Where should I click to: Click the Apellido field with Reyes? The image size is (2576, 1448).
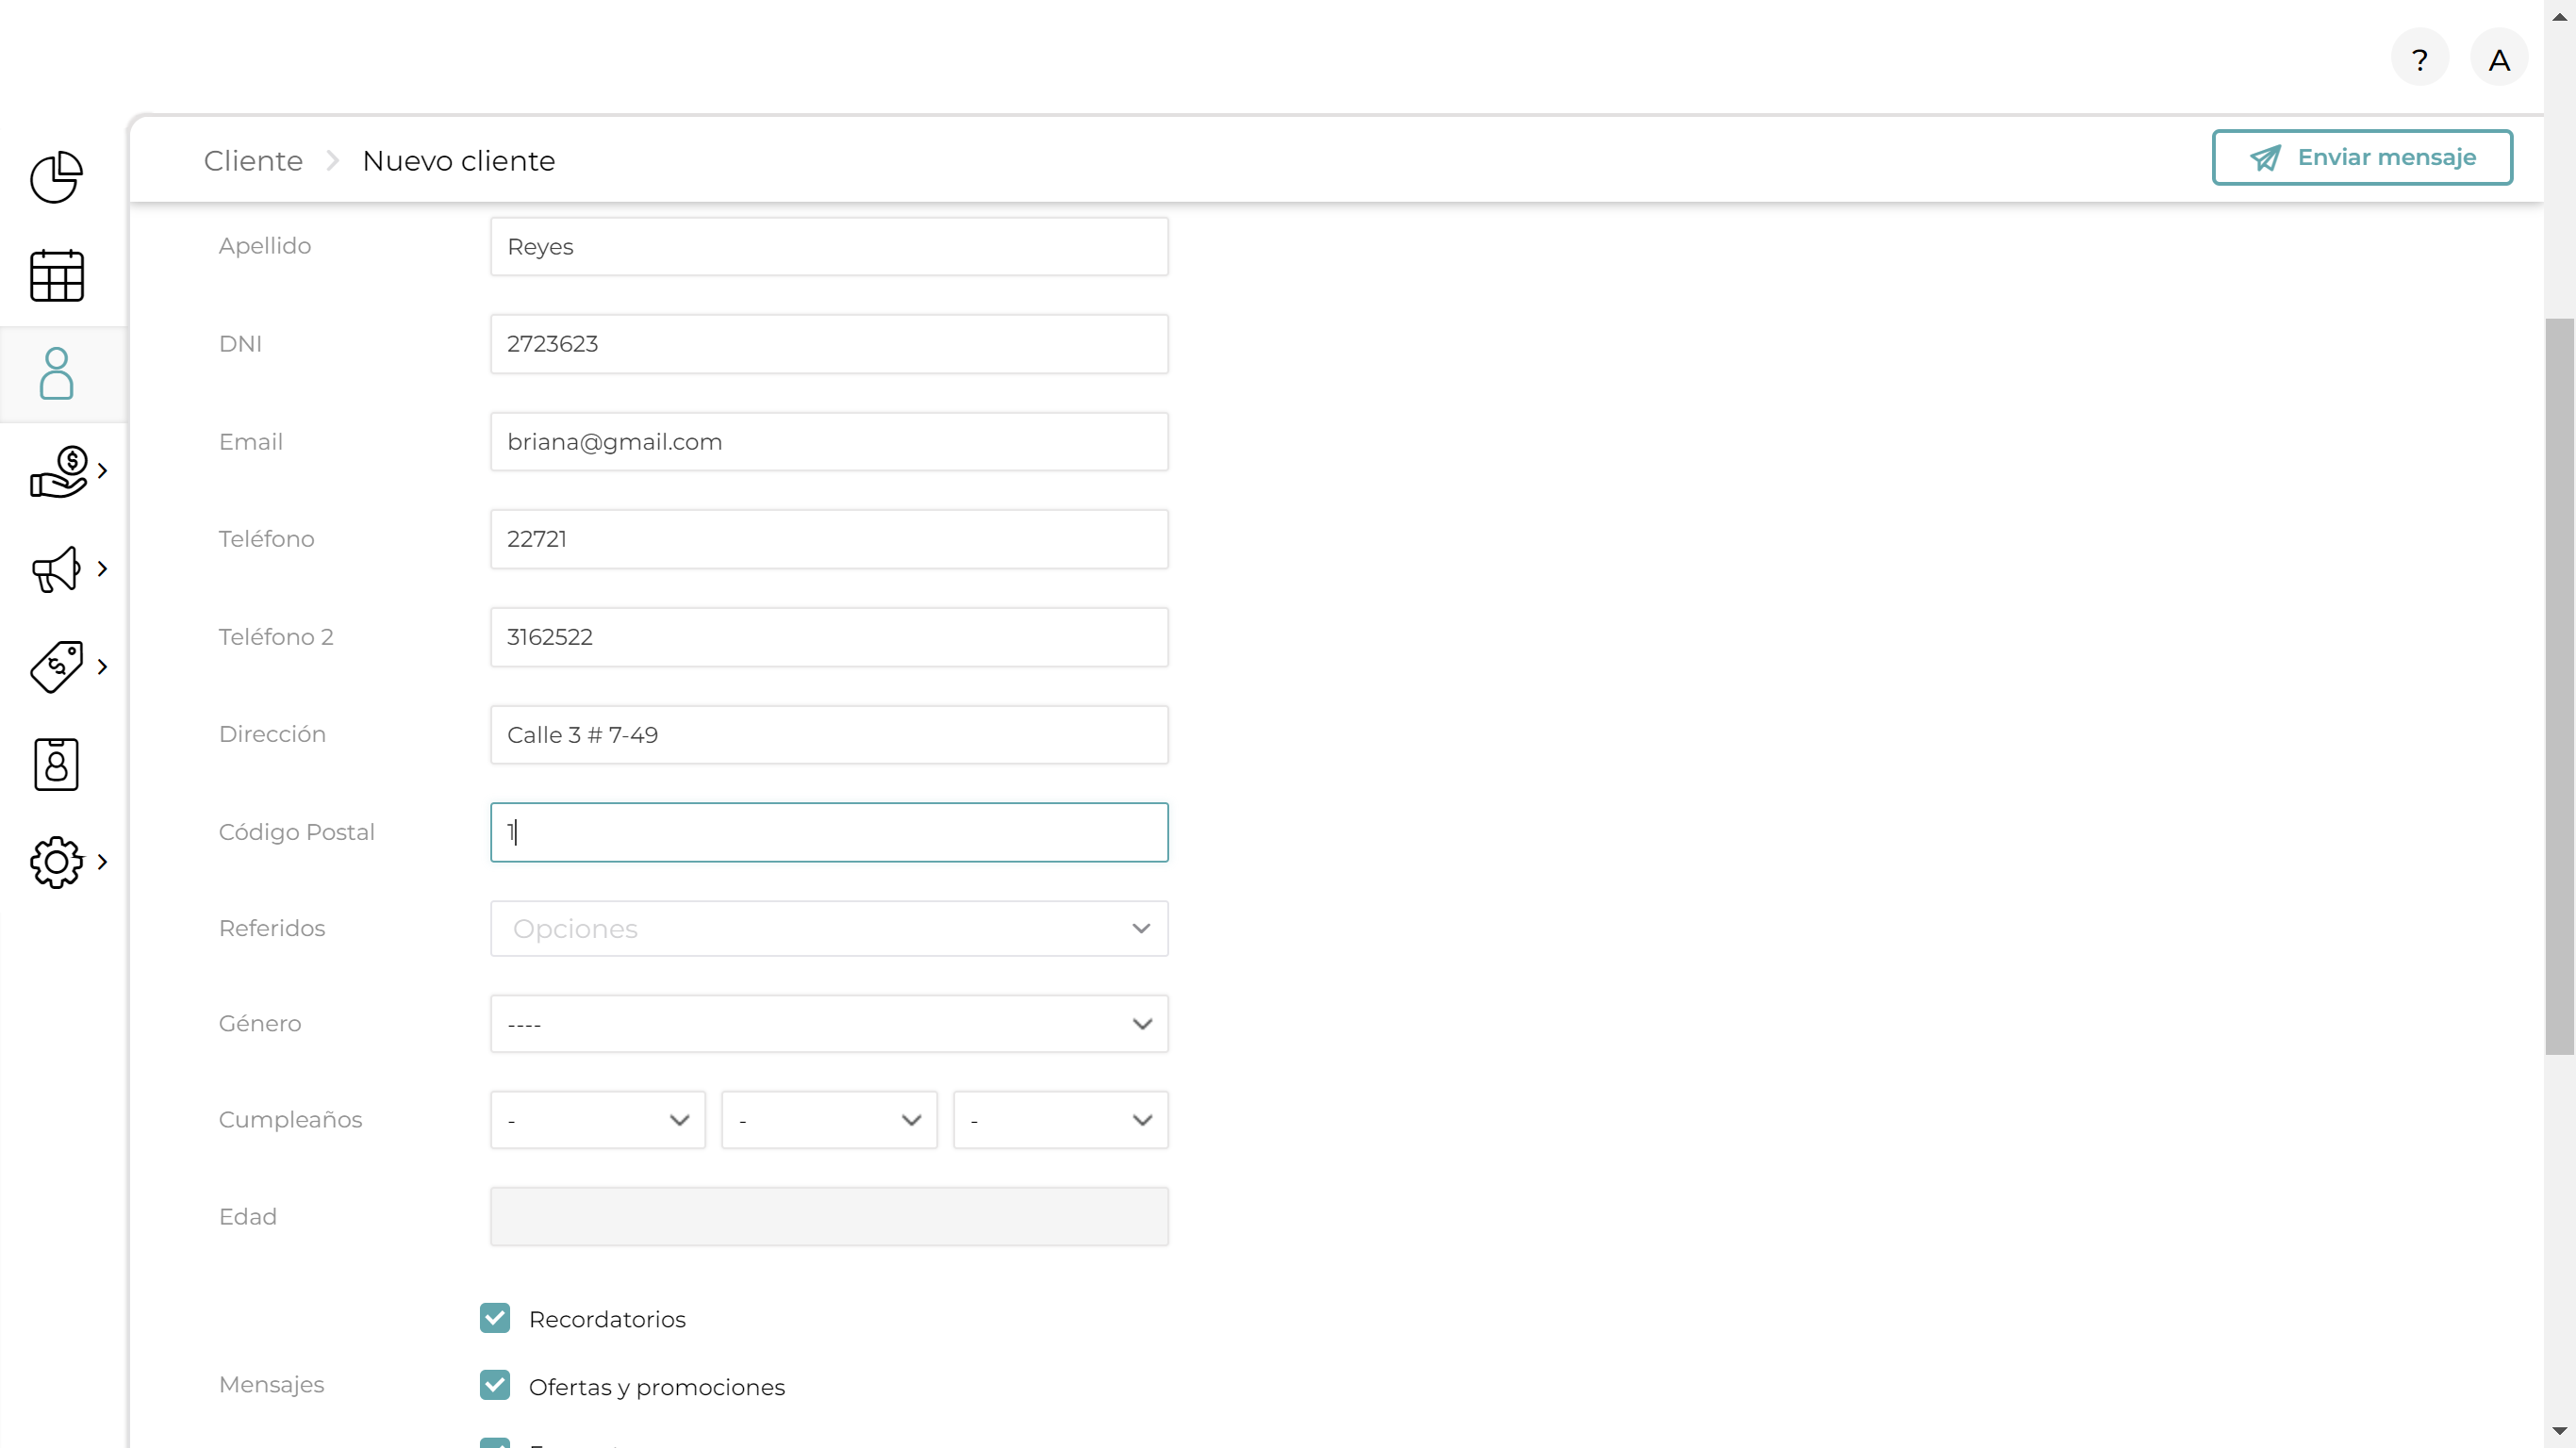tap(829, 247)
